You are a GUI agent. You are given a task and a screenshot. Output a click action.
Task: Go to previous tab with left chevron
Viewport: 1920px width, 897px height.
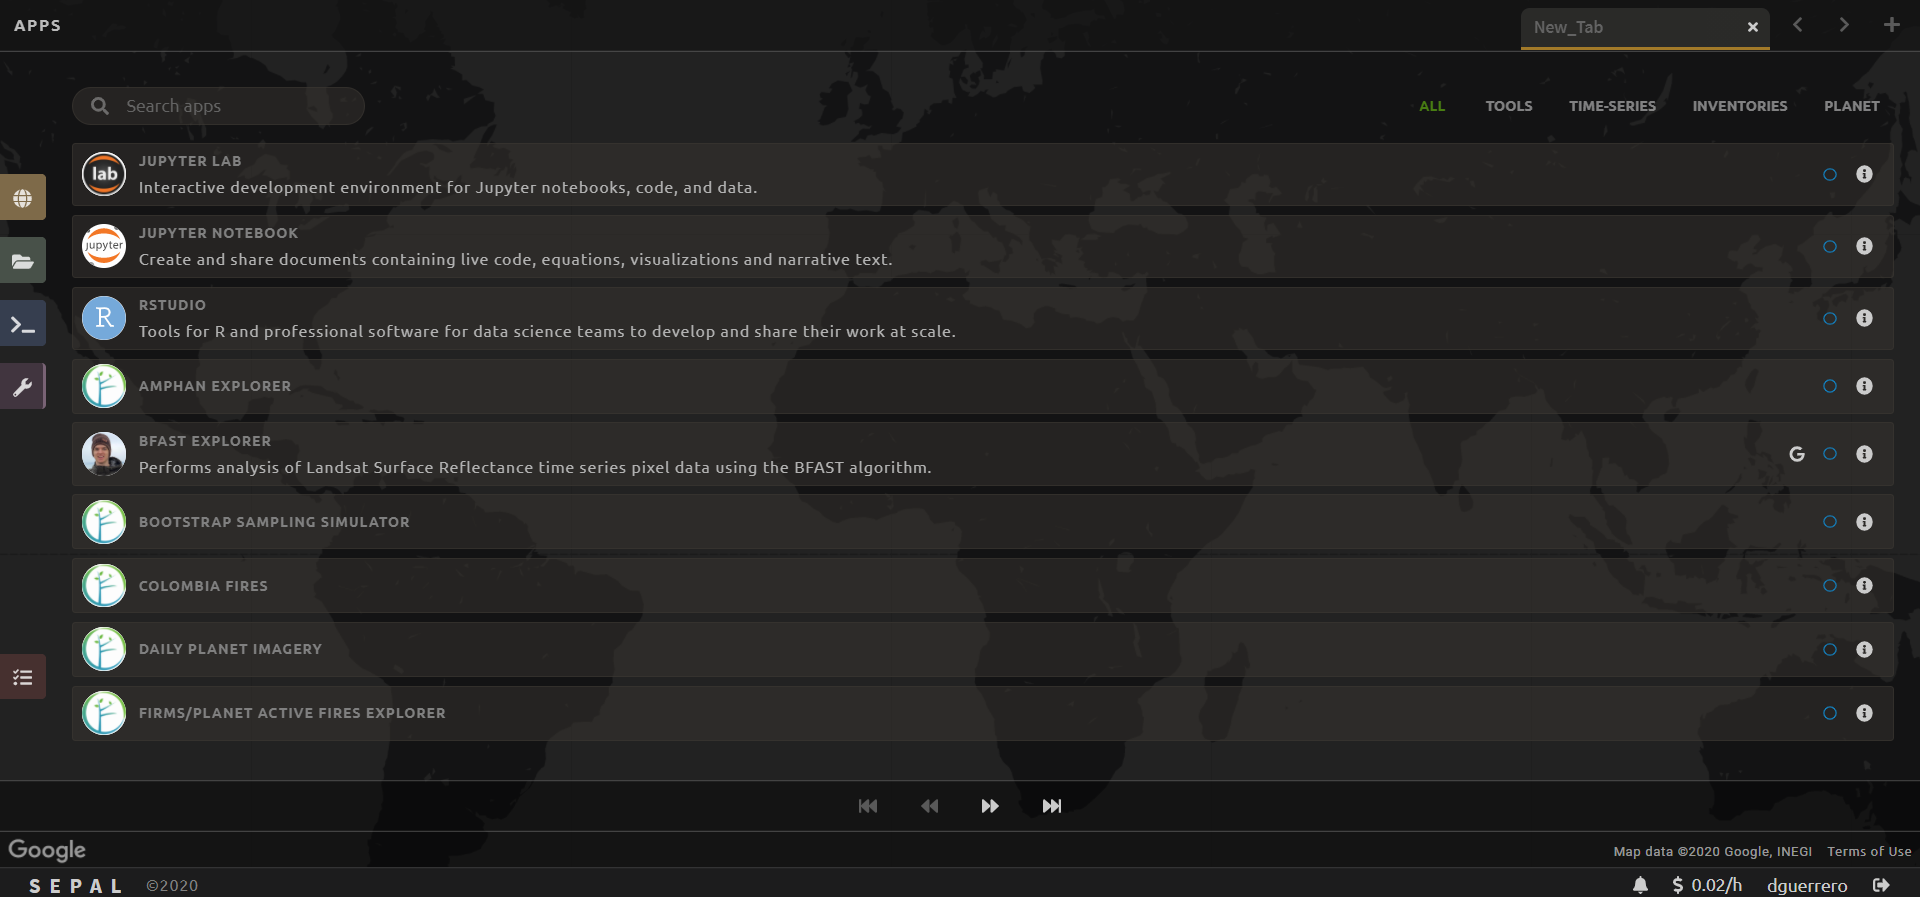pos(1798,25)
